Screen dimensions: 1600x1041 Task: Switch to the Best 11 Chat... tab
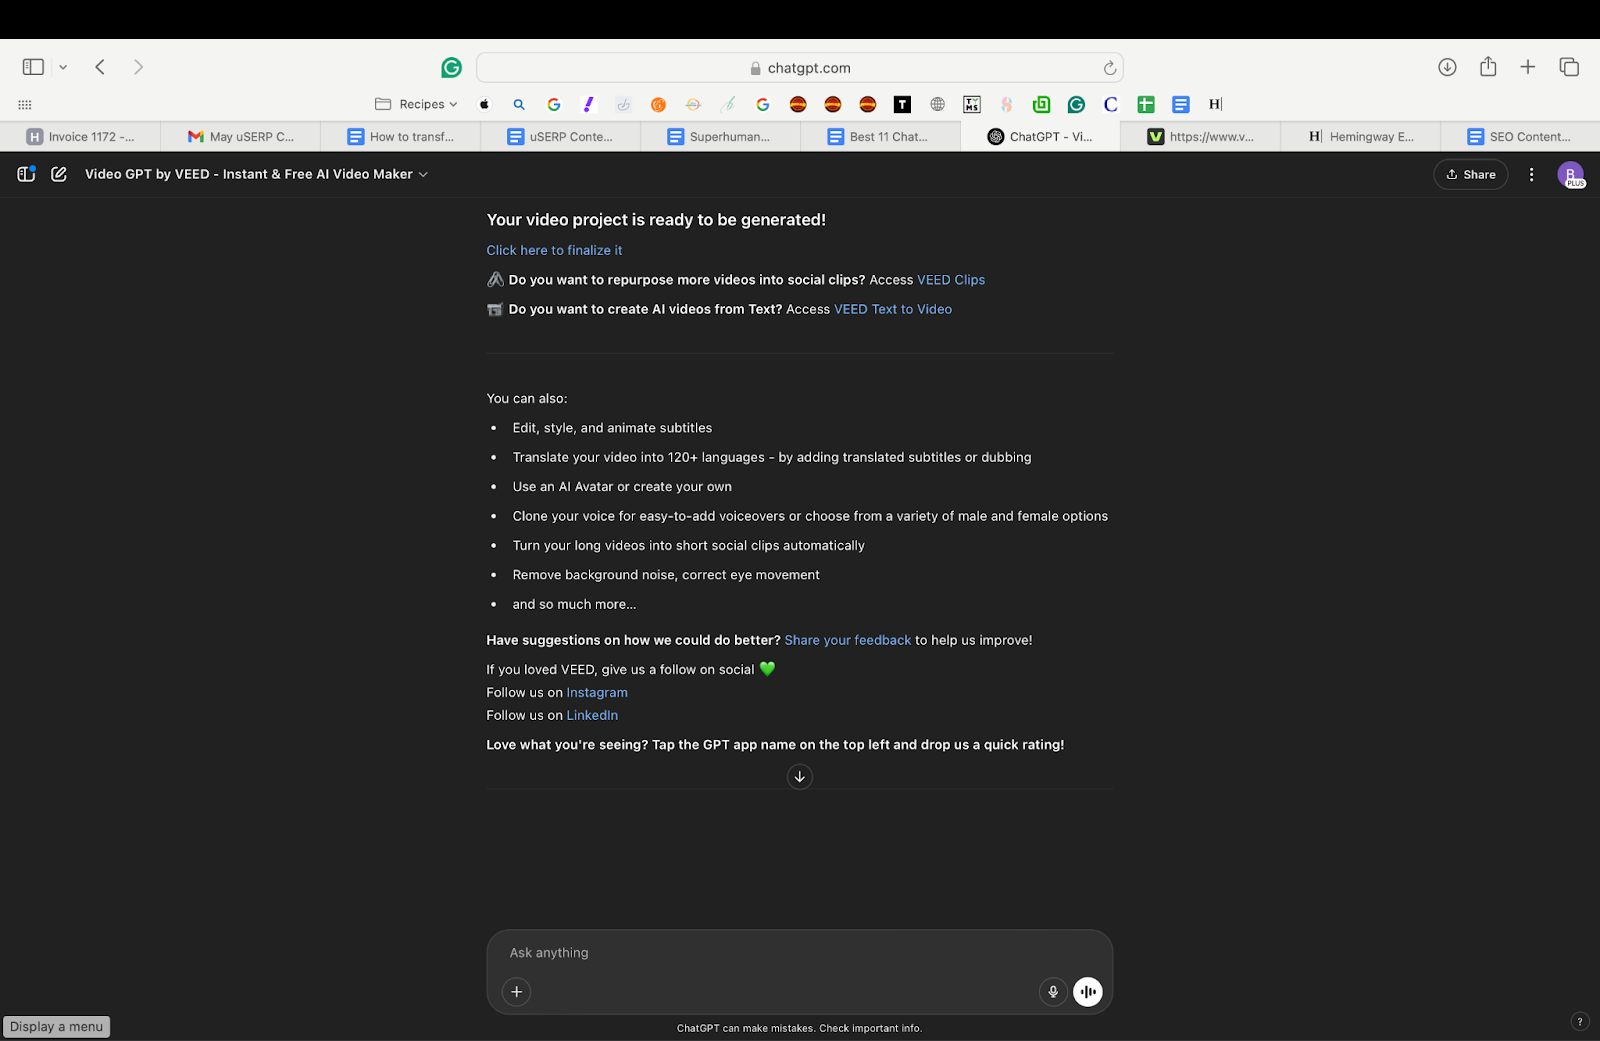pos(880,137)
